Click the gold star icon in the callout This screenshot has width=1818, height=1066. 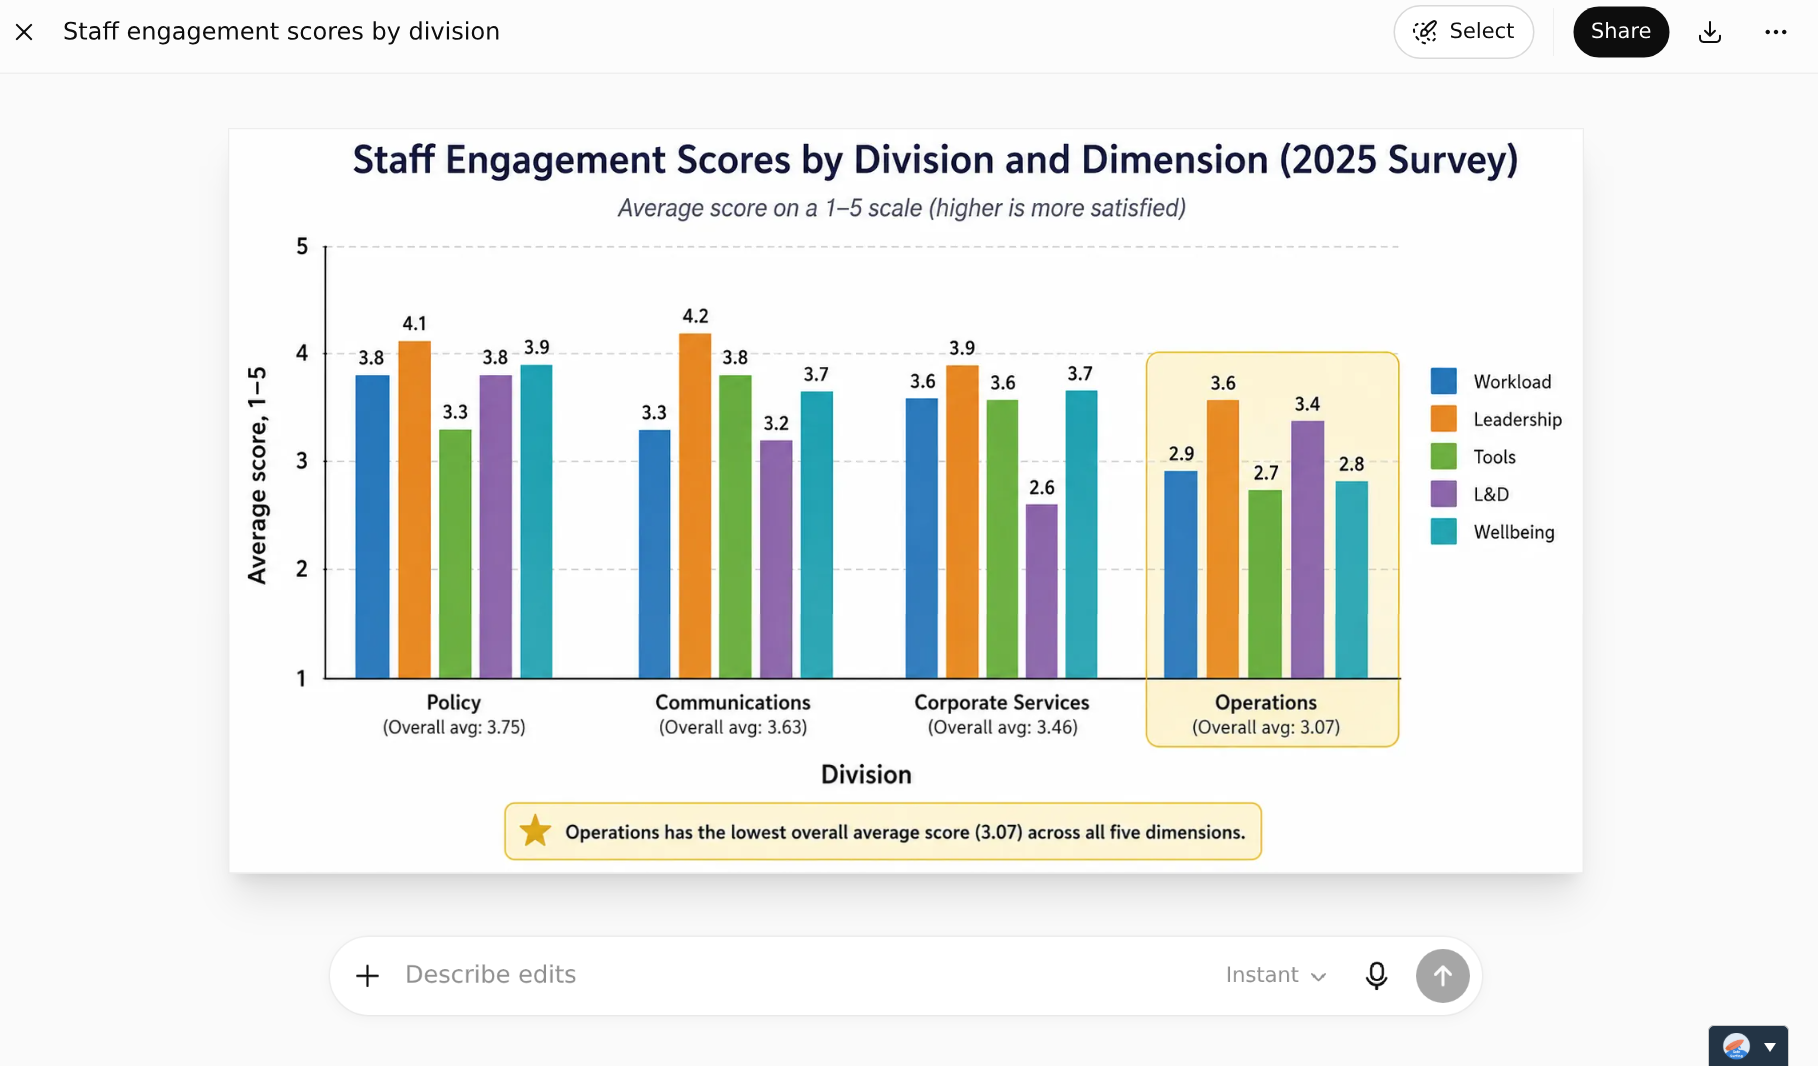(535, 830)
